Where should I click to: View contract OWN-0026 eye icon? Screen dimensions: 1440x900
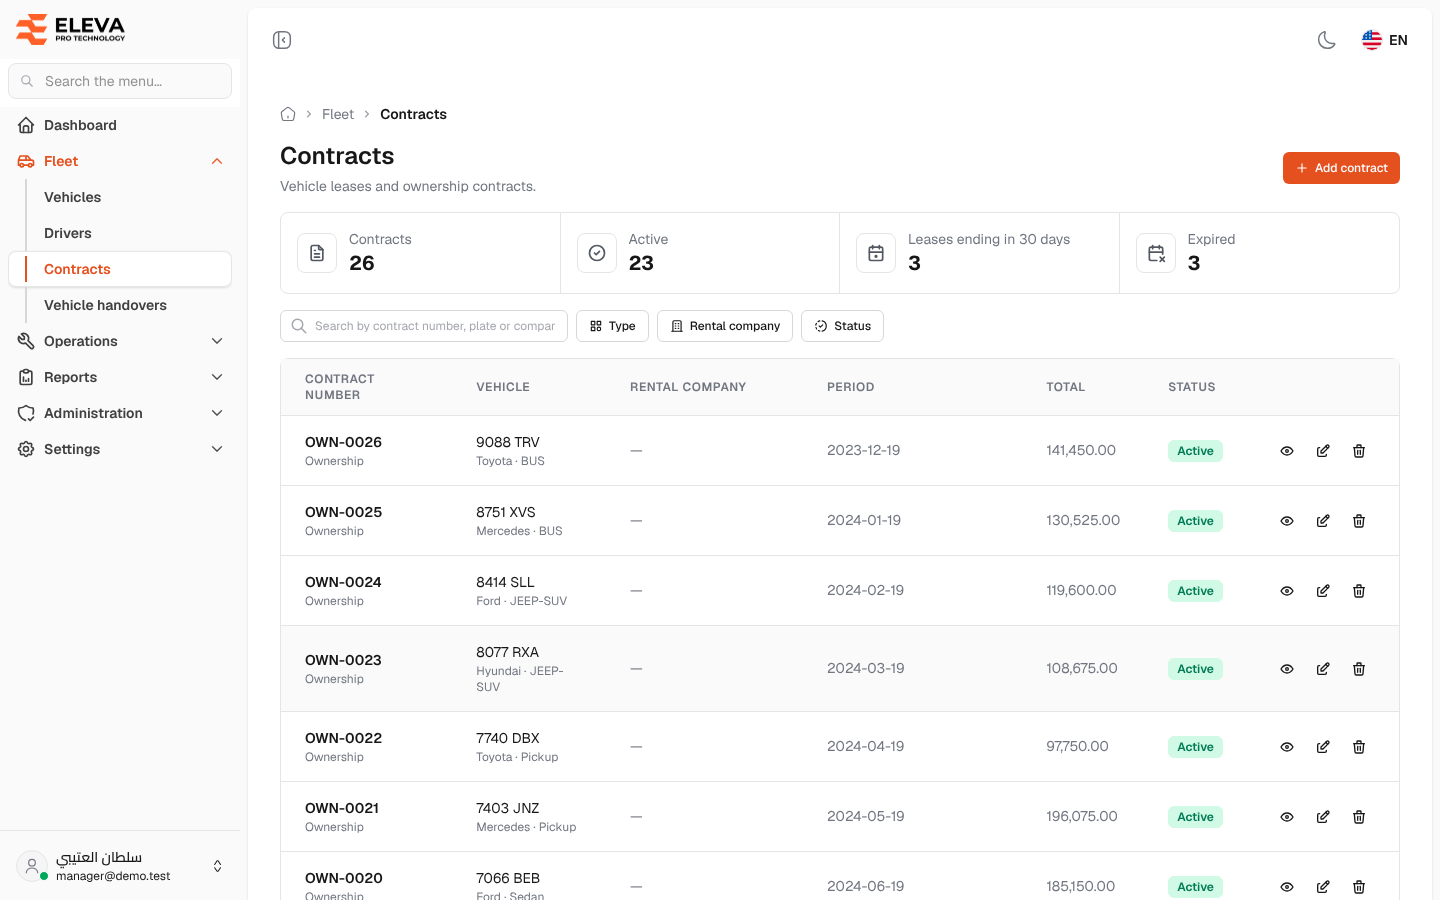1287,451
